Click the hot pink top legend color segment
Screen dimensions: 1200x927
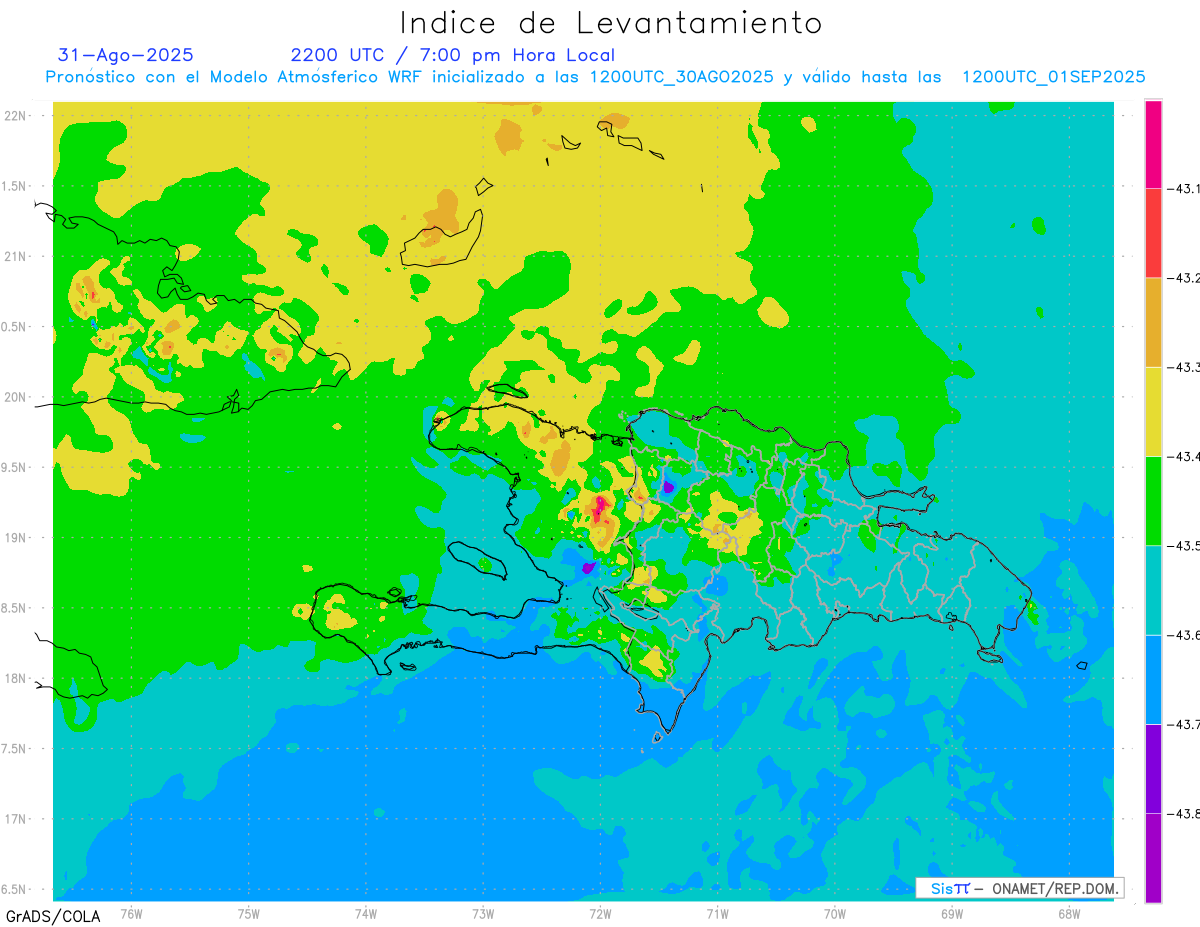[x=1153, y=144]
